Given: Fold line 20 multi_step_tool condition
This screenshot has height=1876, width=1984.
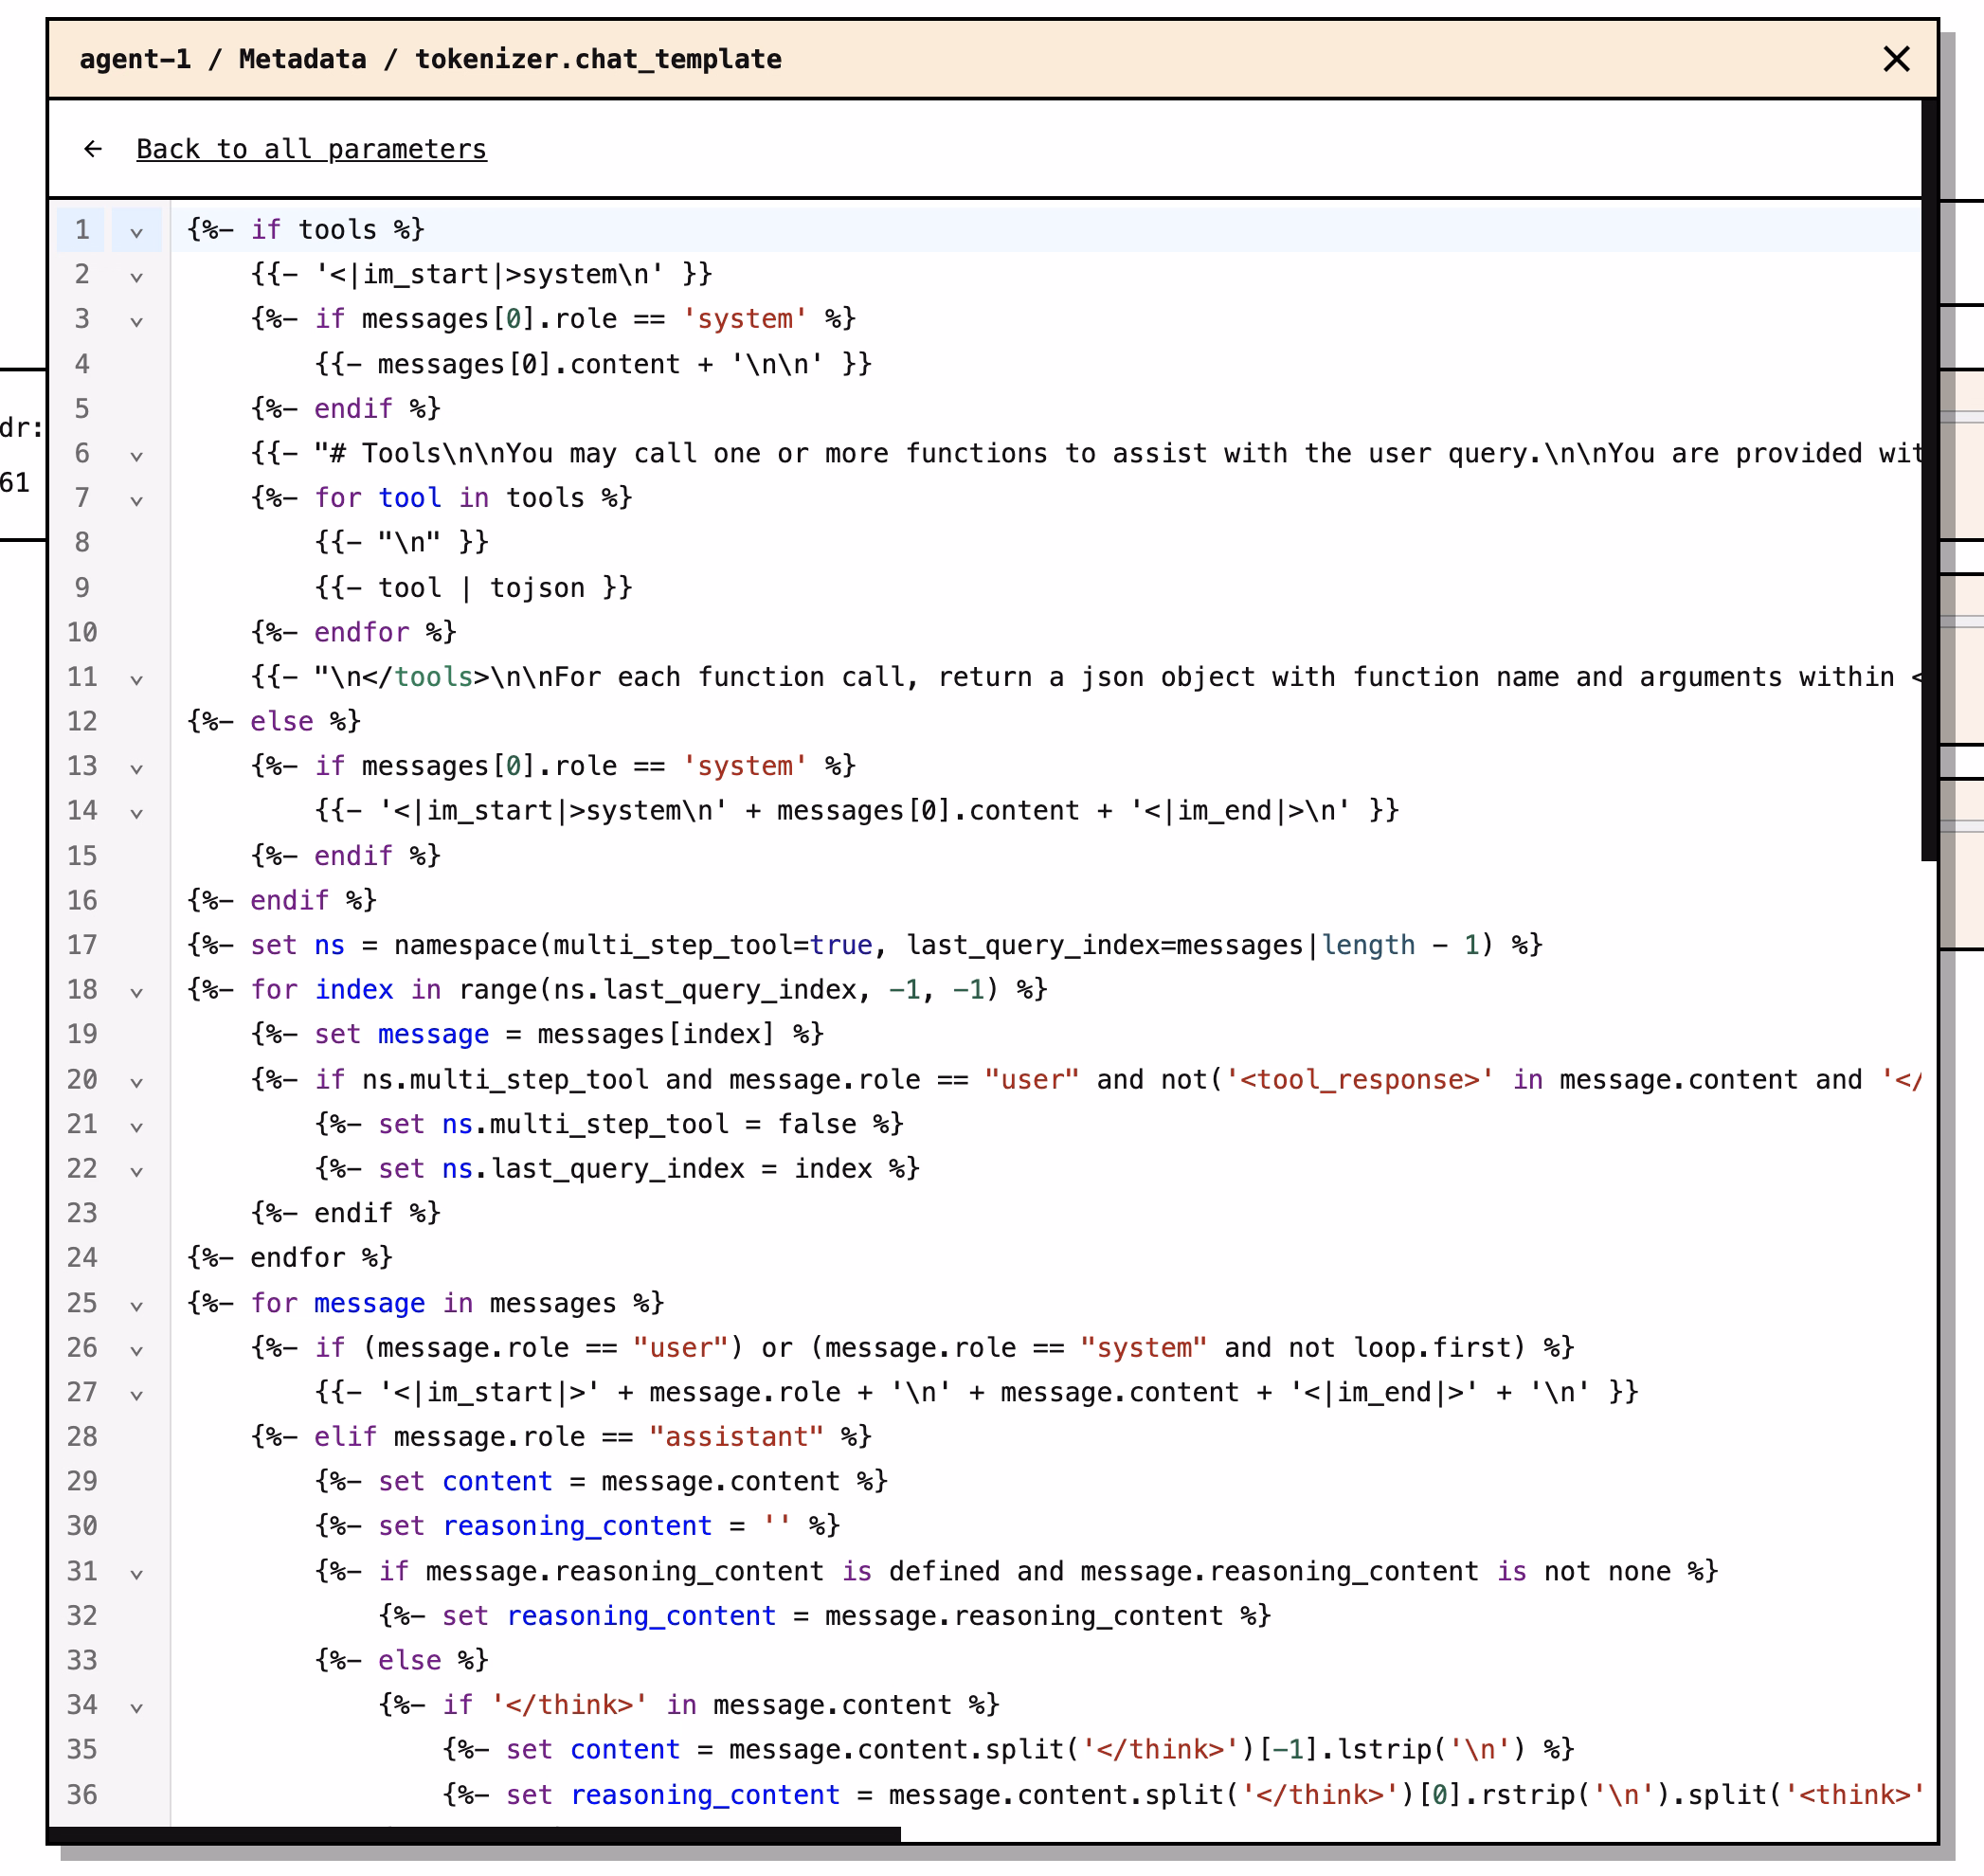Looking at the screenshot, I should [x=137, y=1081].
